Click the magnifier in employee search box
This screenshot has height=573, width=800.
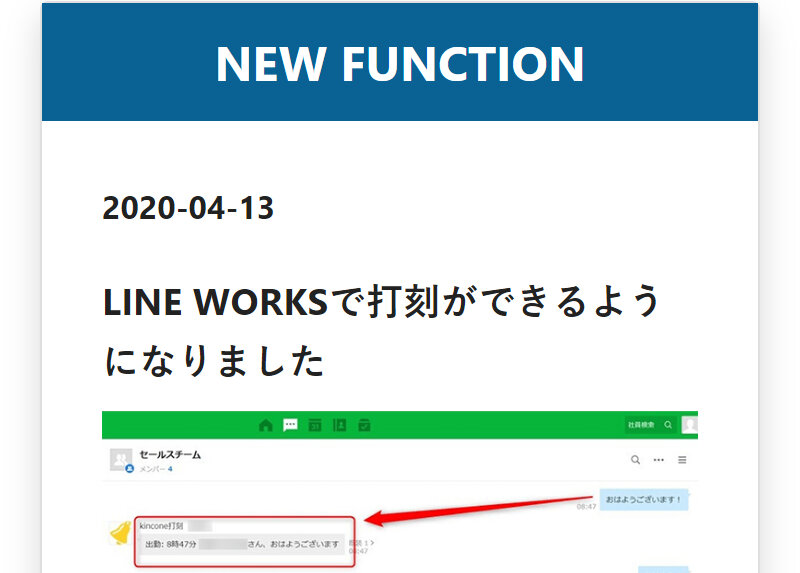pyautogui.click(x=668, y=425)
